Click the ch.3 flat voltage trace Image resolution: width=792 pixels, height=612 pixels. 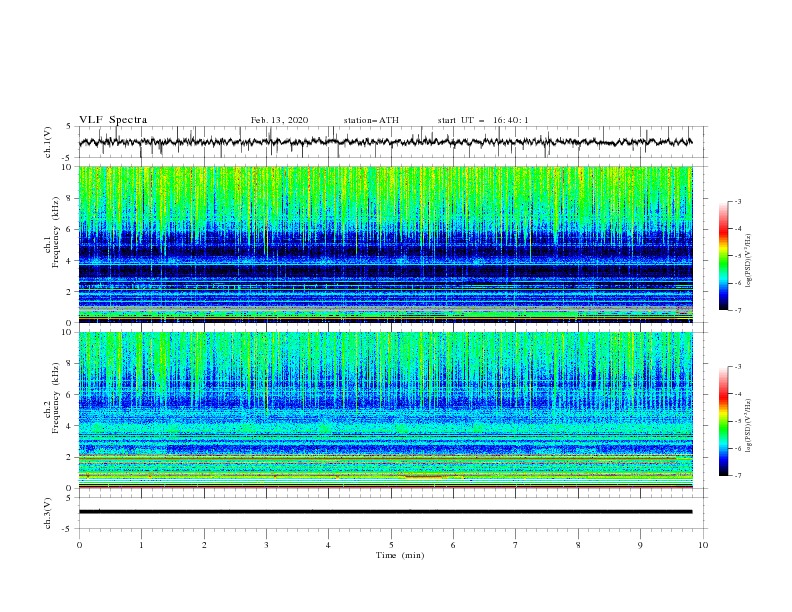click(385, 512)
